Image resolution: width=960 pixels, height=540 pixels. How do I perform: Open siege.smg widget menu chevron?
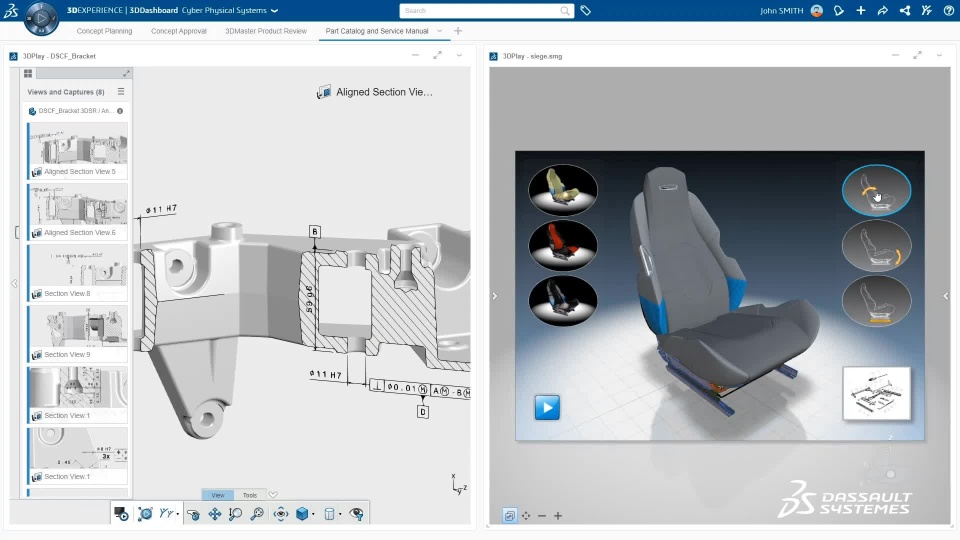coord(939,56)
